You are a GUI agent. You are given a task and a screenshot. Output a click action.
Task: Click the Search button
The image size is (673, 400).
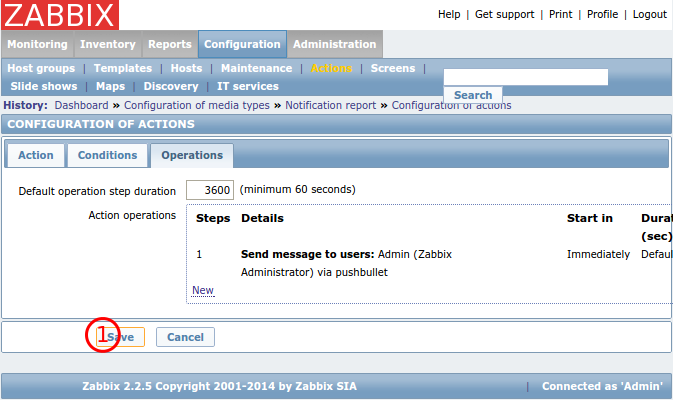click(473, 95)
